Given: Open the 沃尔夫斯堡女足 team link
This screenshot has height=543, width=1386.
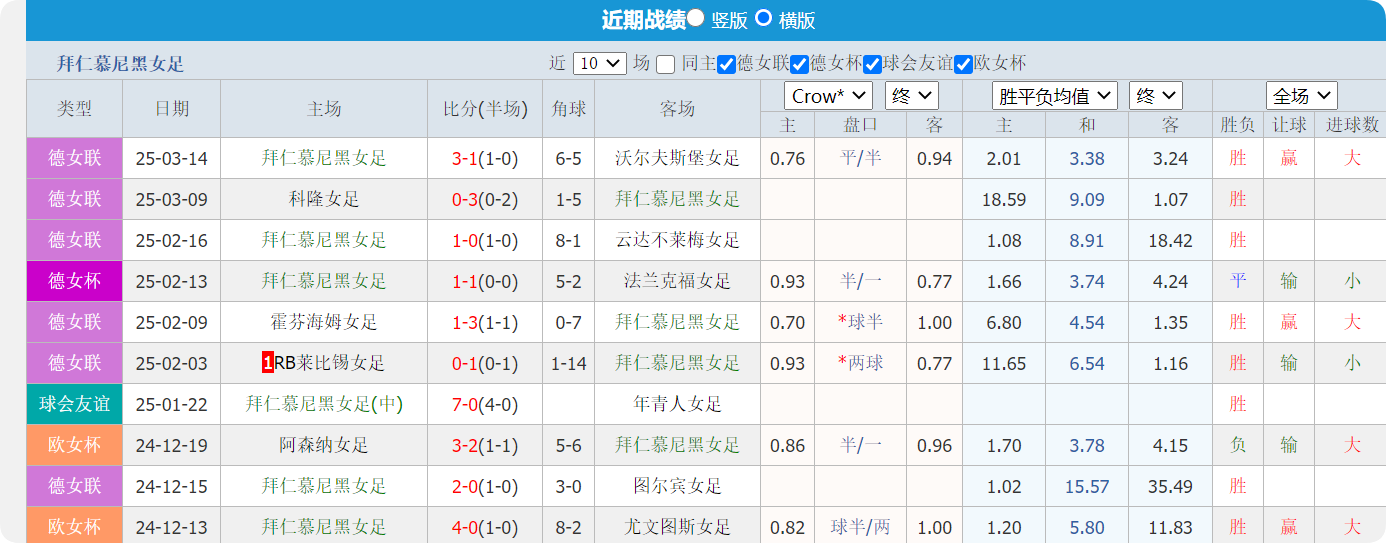Looking at the screenshot, I should click(677, 158).
